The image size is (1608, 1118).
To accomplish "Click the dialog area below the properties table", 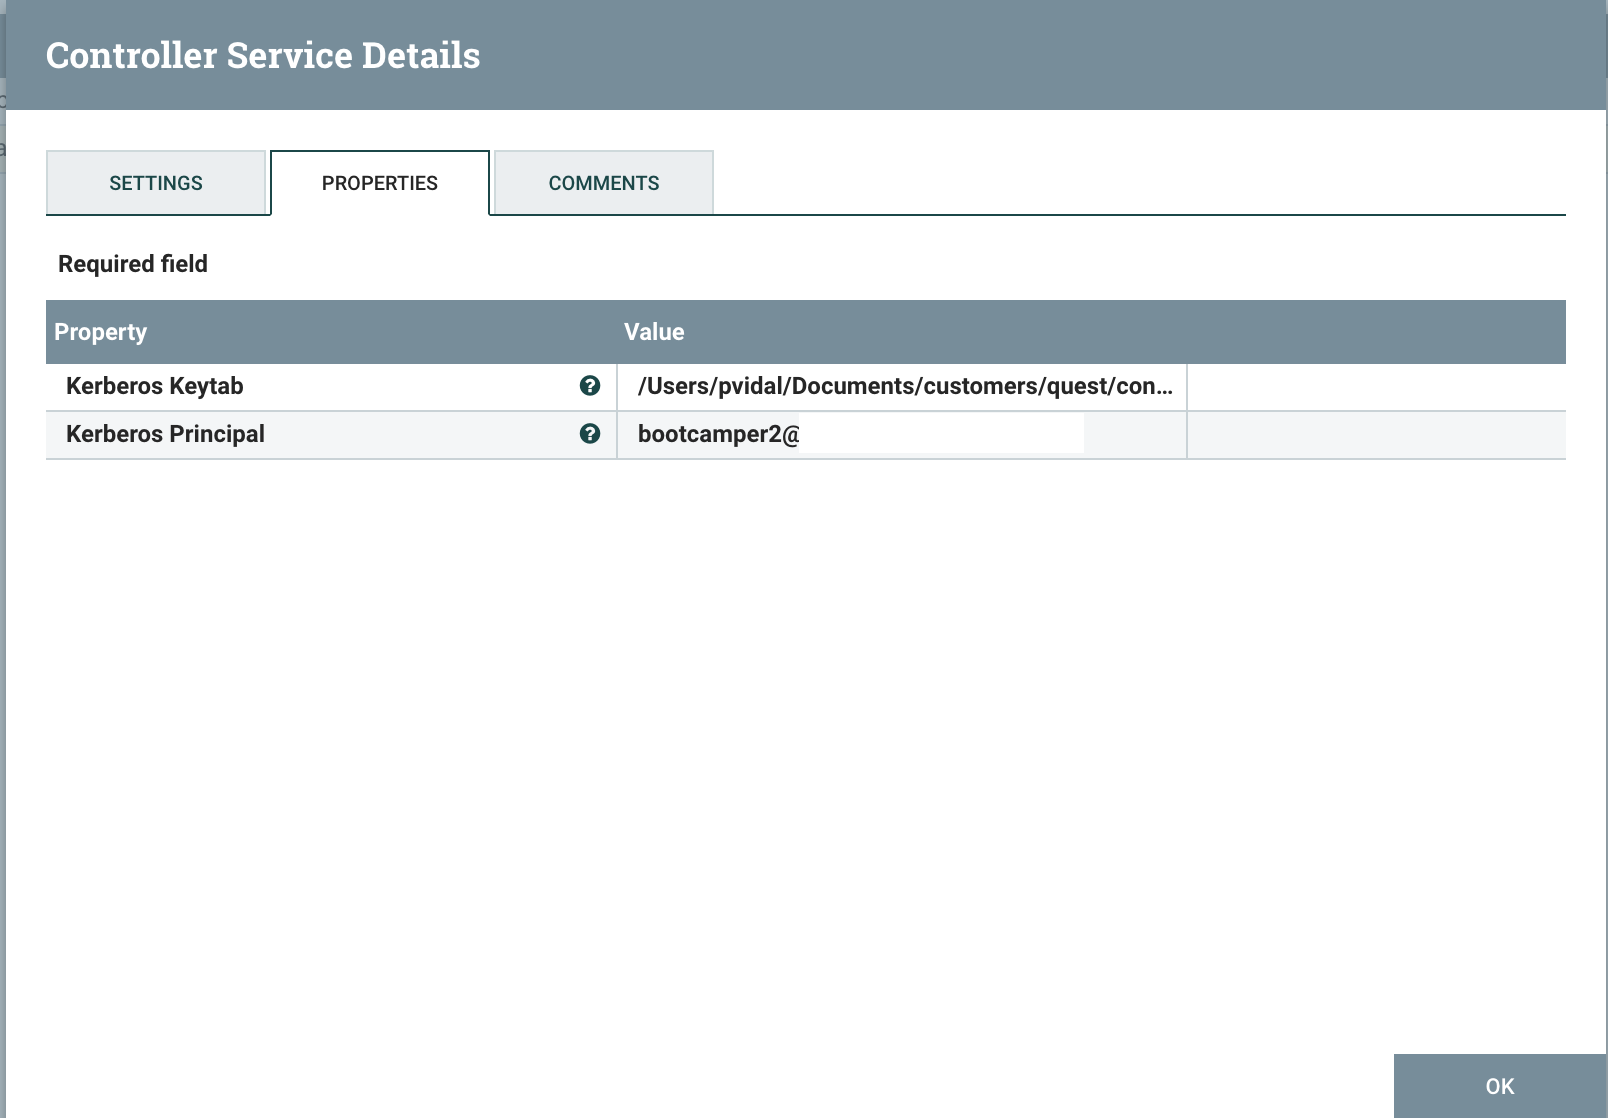I will 800,700.
